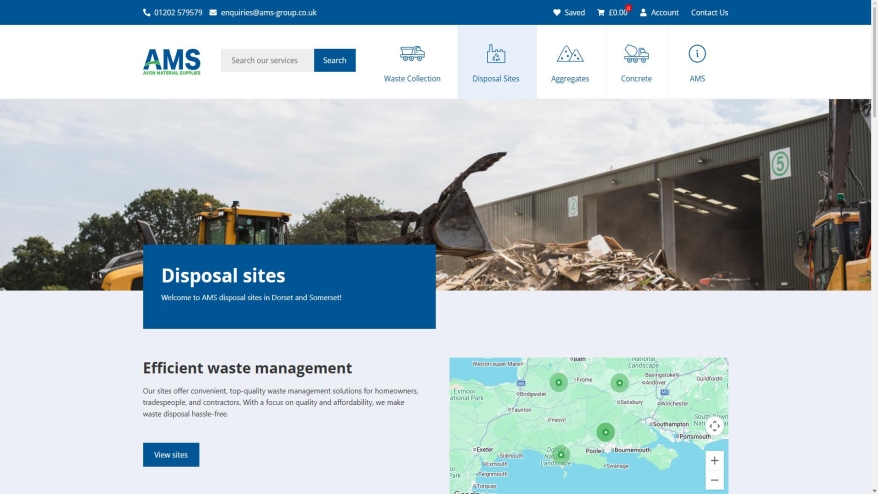
Task: Open the enquiries@ams-group.co.uk email link
Action: click(268, 12)
